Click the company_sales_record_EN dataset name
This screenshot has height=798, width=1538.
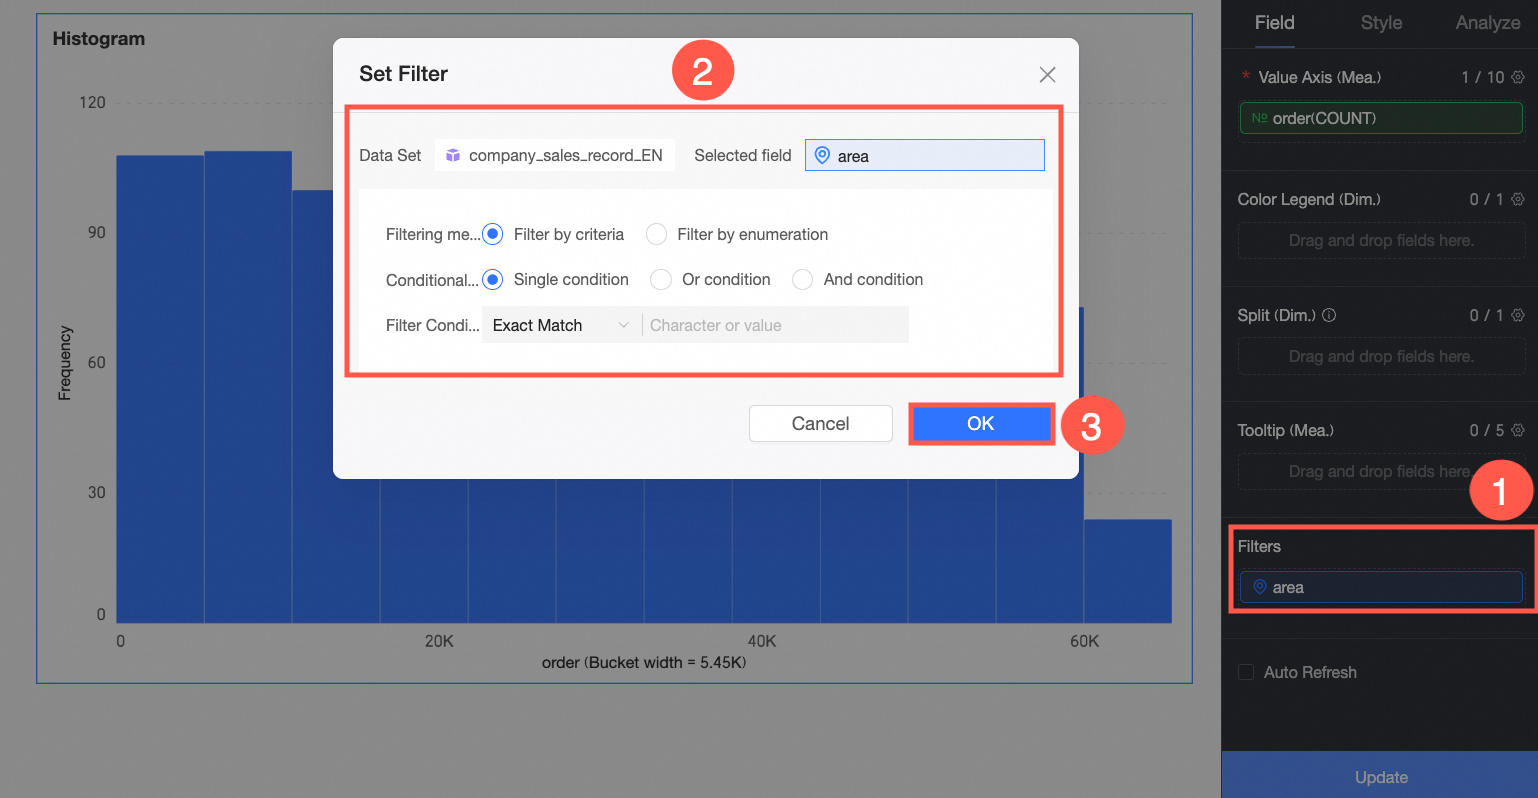coord(566,156)
